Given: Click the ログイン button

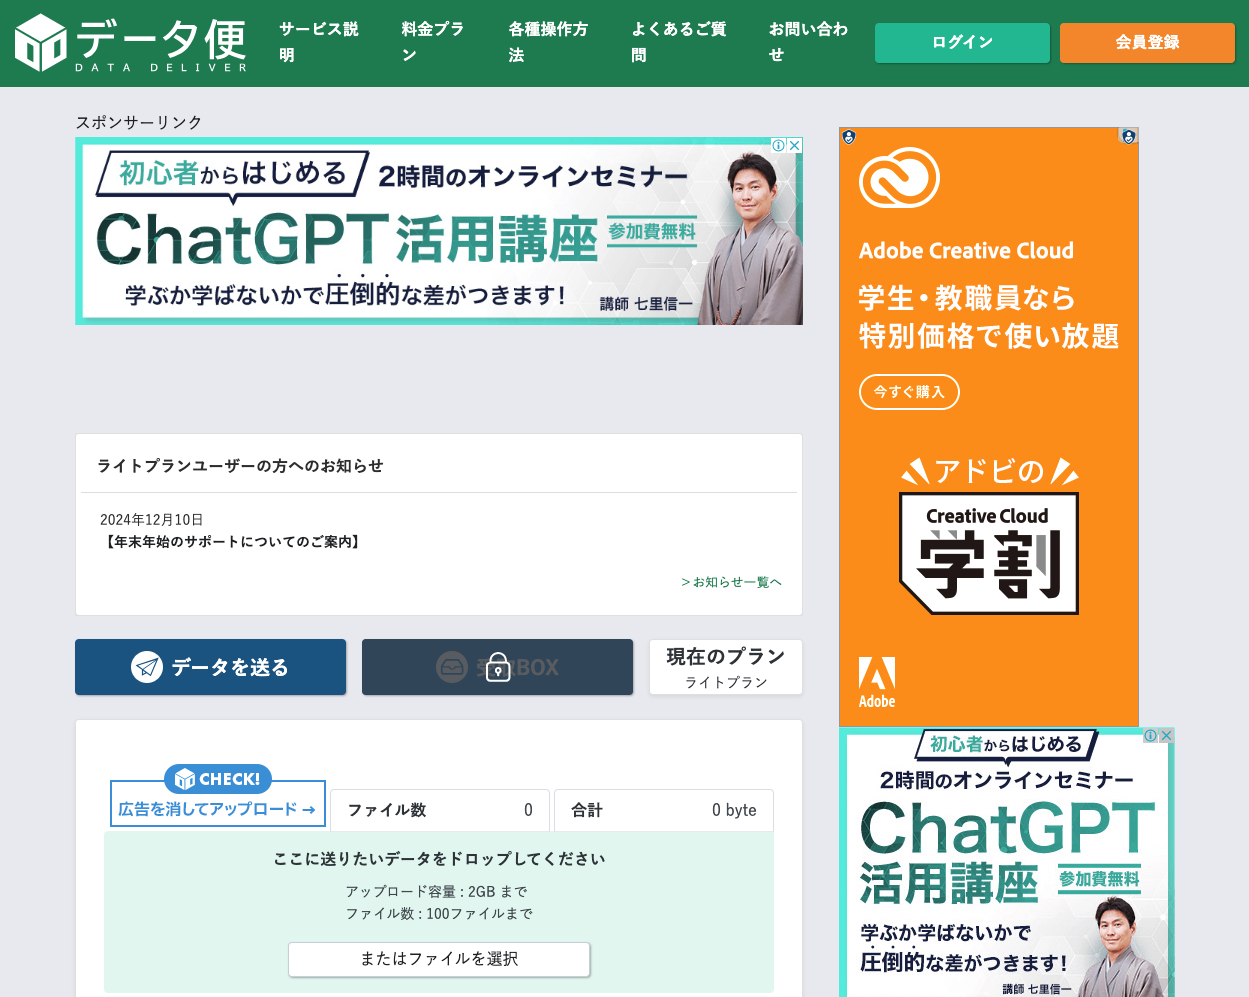Looking at the screenshot, I should (961, 42).
